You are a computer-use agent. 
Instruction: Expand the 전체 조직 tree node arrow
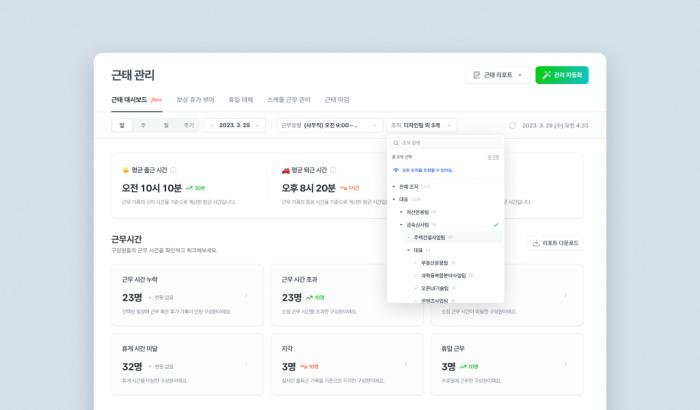[394, 187]
